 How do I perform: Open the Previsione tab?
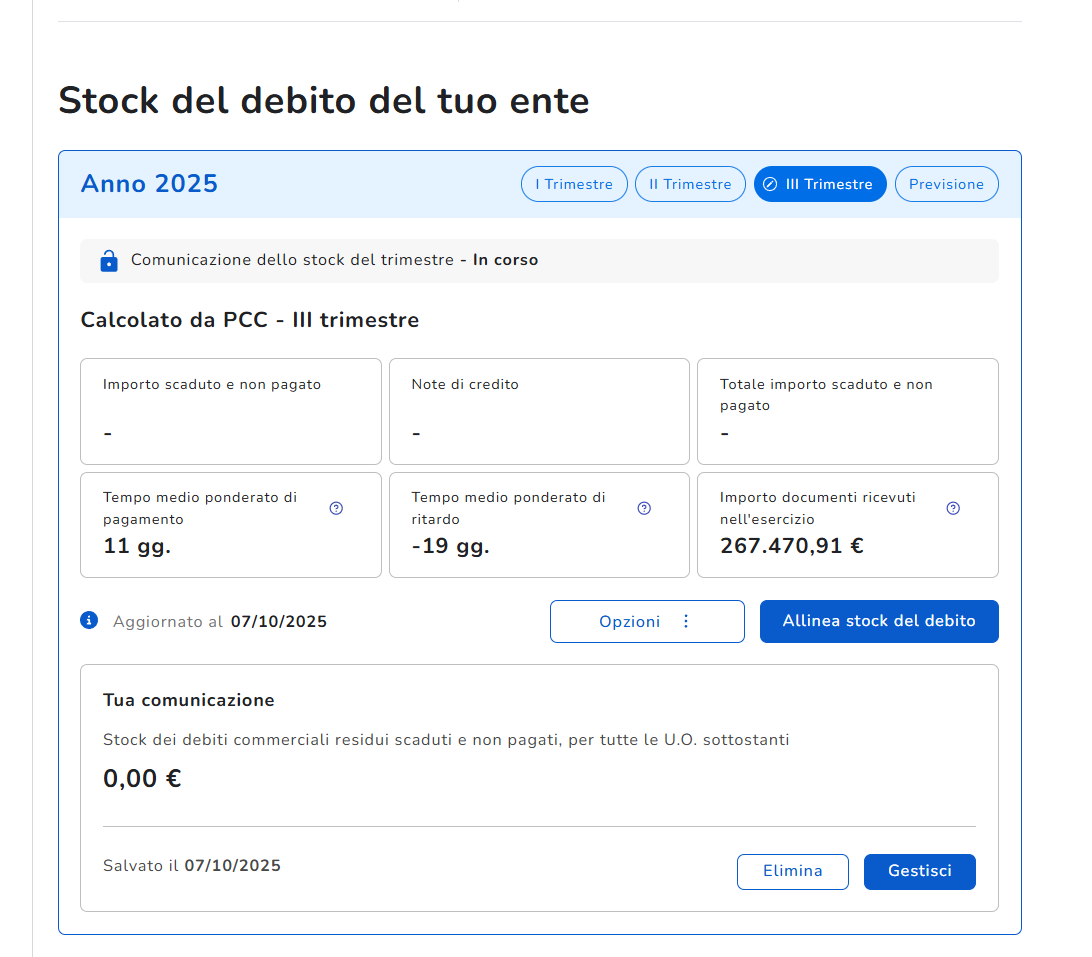coord(946,184)
